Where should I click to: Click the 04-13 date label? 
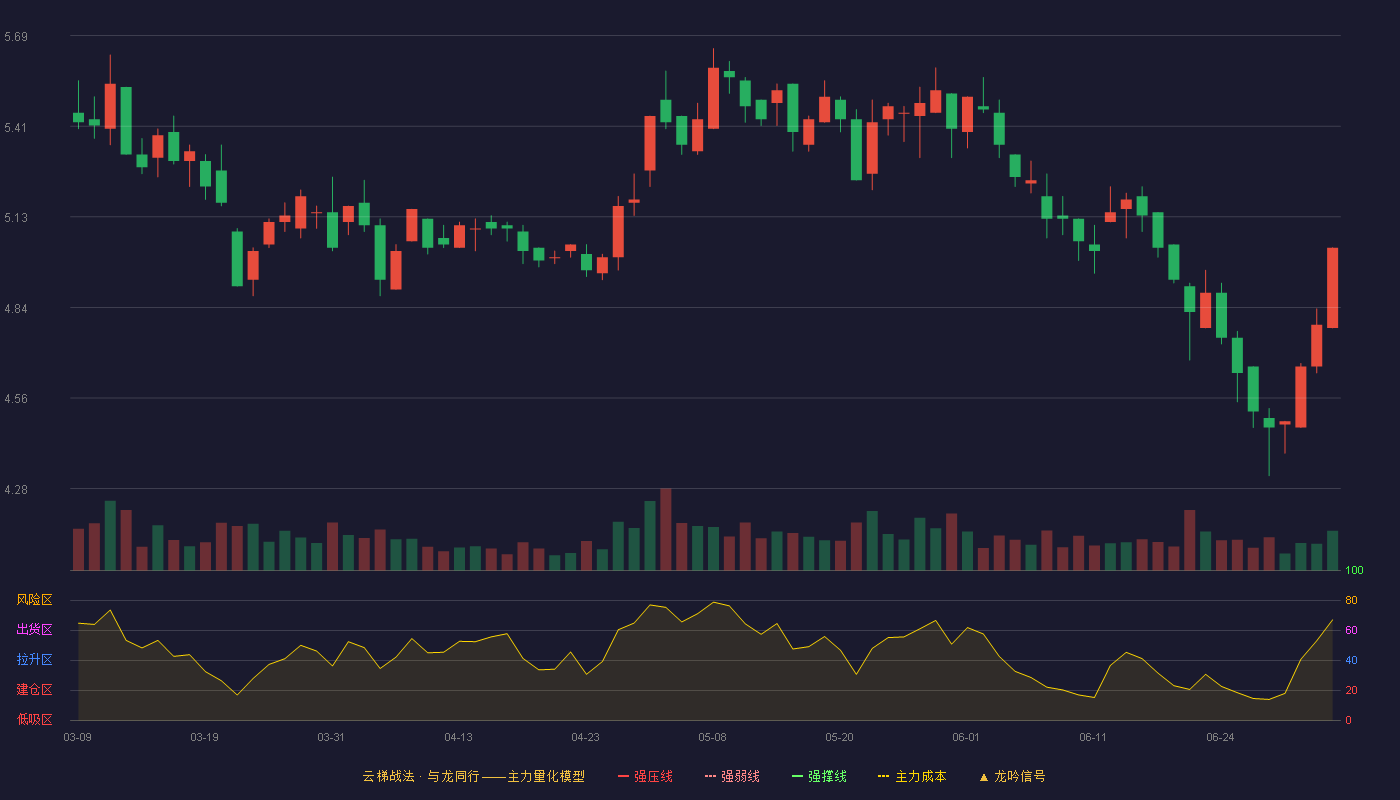tap(458, 737)
